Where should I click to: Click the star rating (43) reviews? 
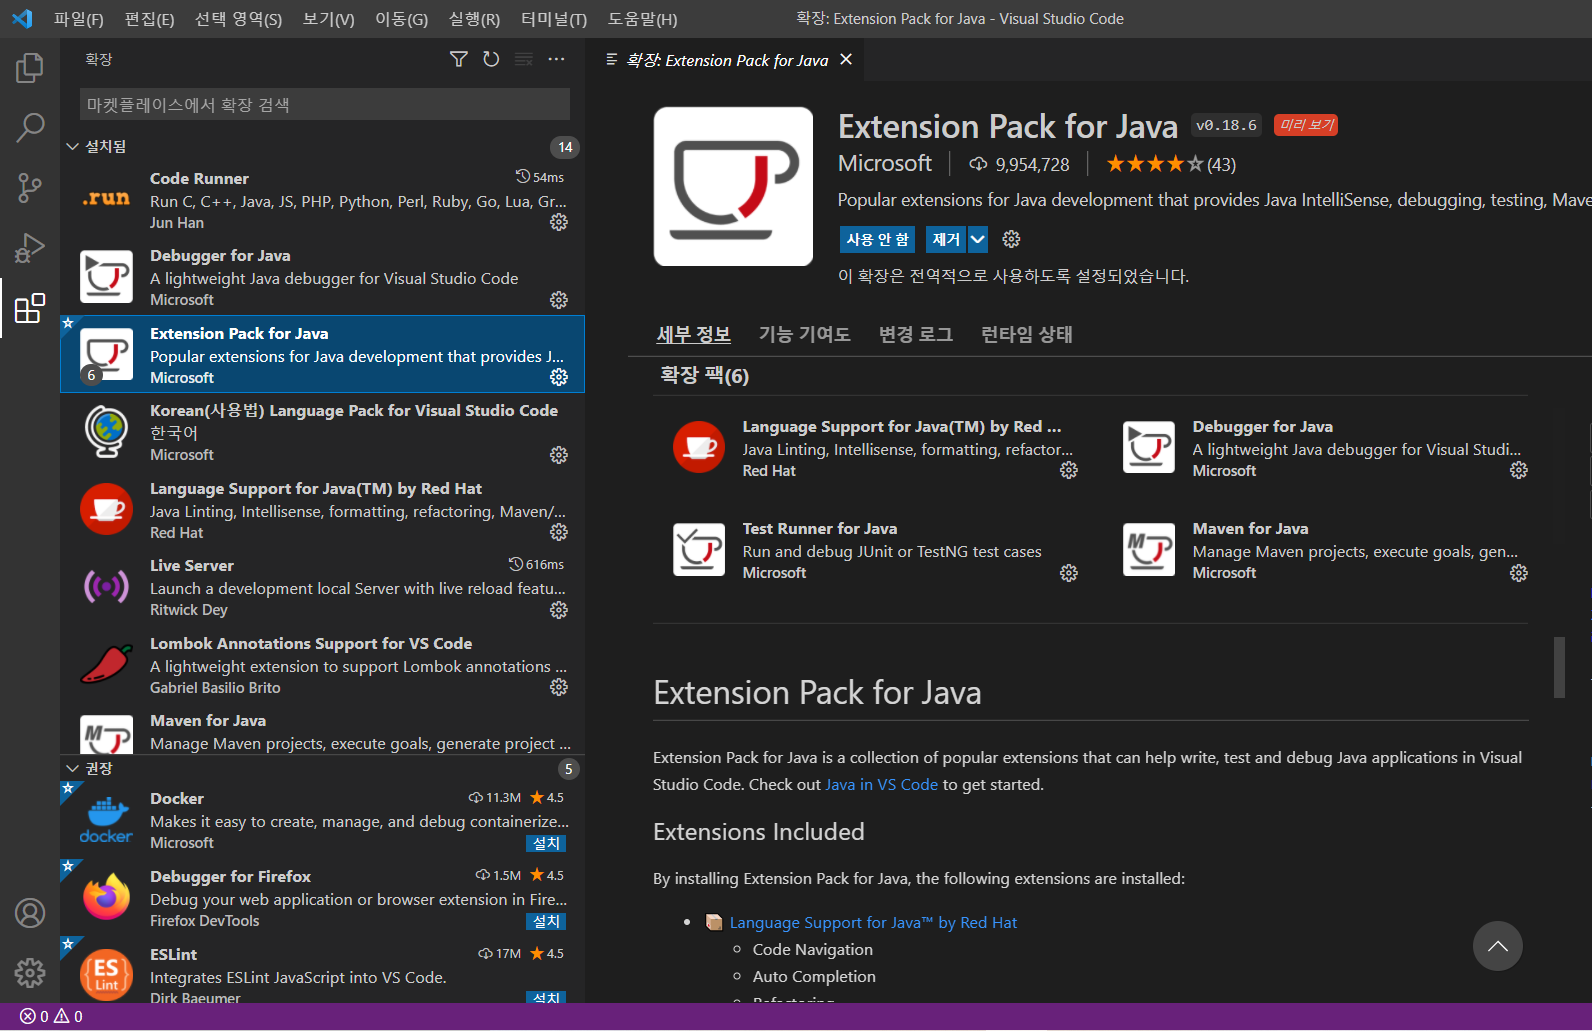pos(1171,164)
